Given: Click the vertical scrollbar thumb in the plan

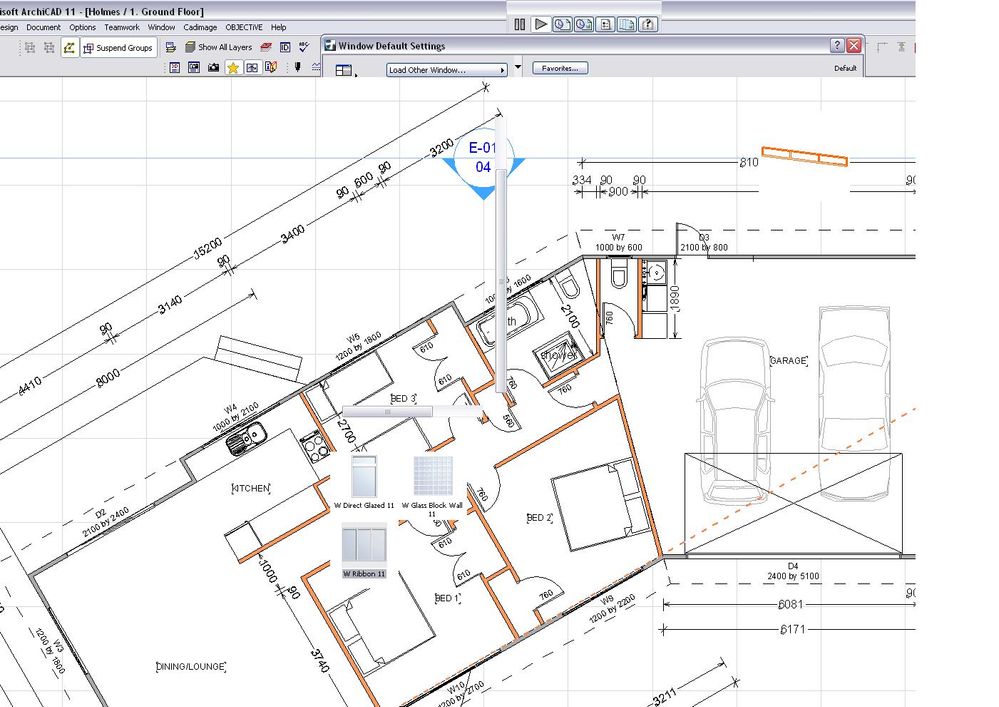Looking at the screenshot, I should click(501, 281).
